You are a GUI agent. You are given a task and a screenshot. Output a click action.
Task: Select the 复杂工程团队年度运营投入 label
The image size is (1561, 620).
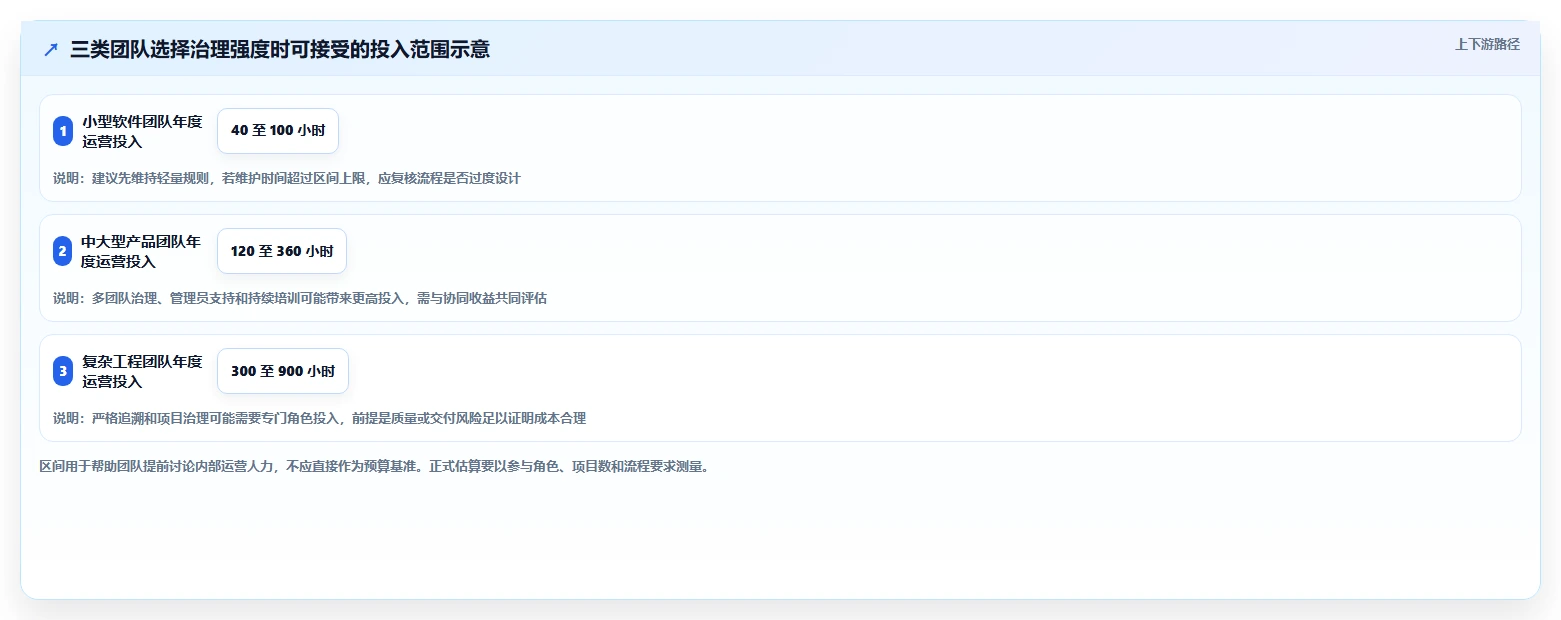point(142,371)
